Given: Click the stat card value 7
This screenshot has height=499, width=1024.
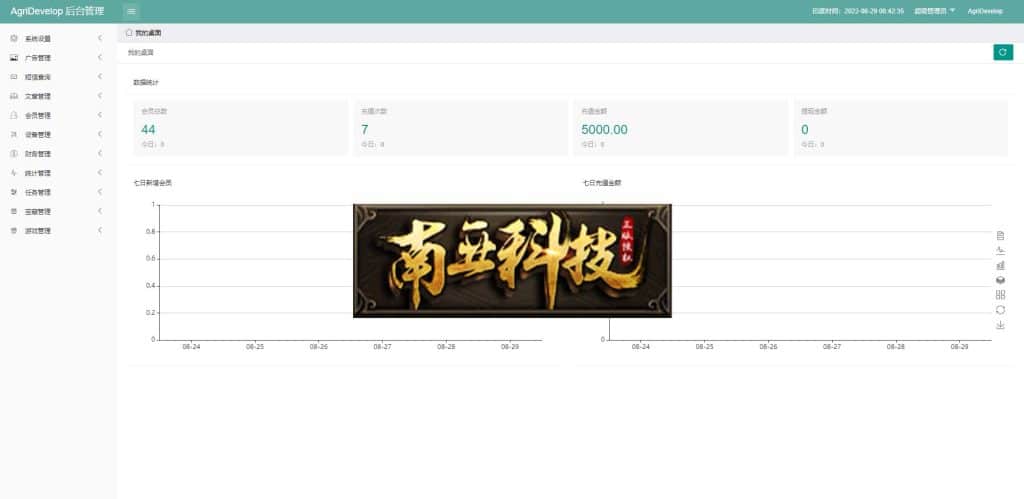Looking at the screenshot, I should (x=364, y=129).
